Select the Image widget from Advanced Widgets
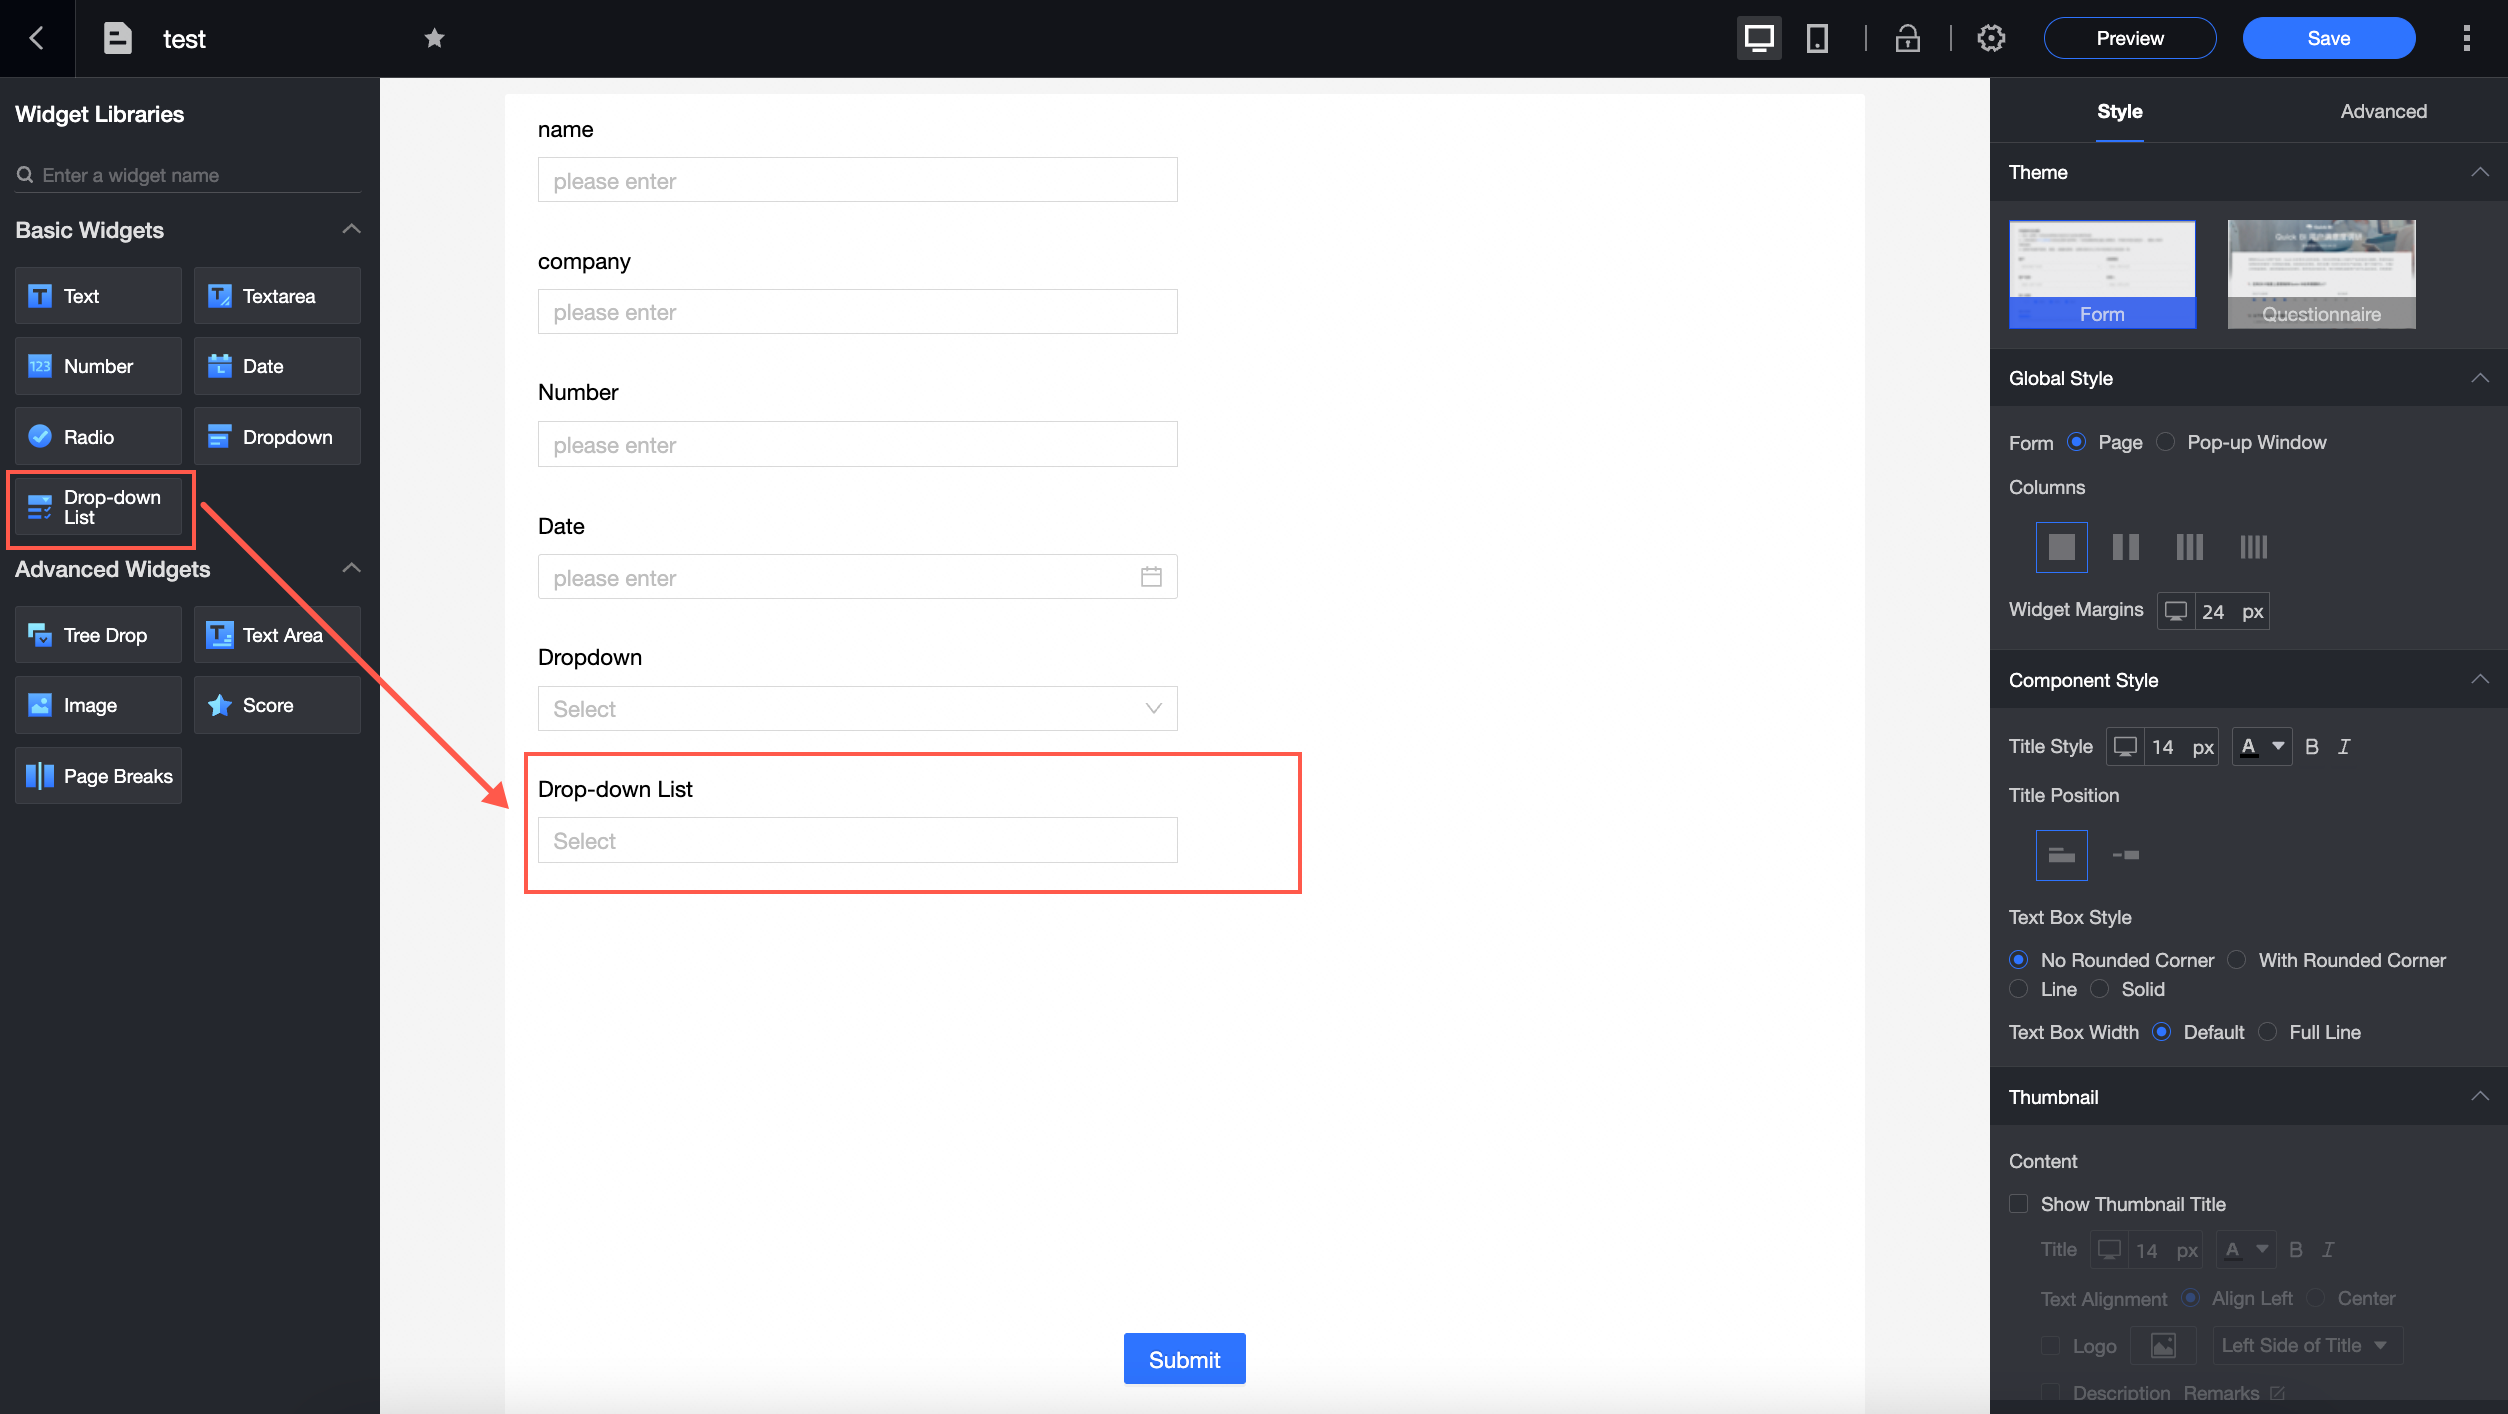This screenshot has height=1414, width=2508. (x=97, y=704)
